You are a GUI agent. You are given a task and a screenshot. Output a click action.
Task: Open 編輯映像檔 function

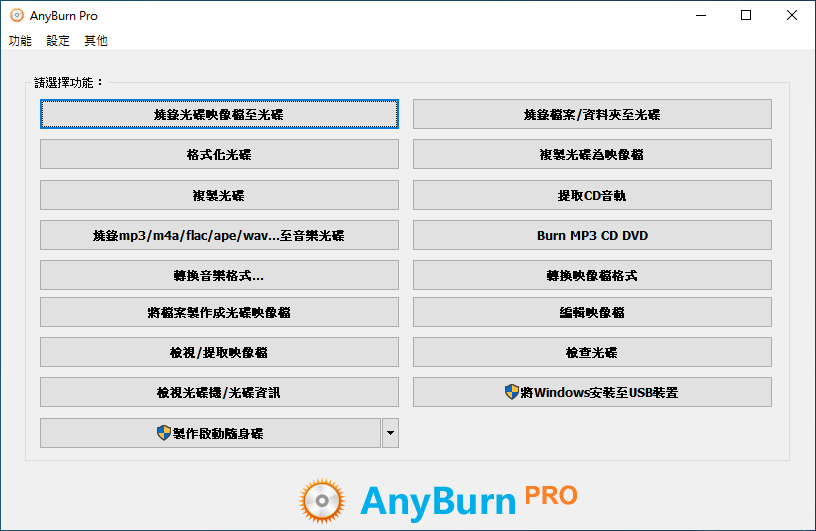592,312
